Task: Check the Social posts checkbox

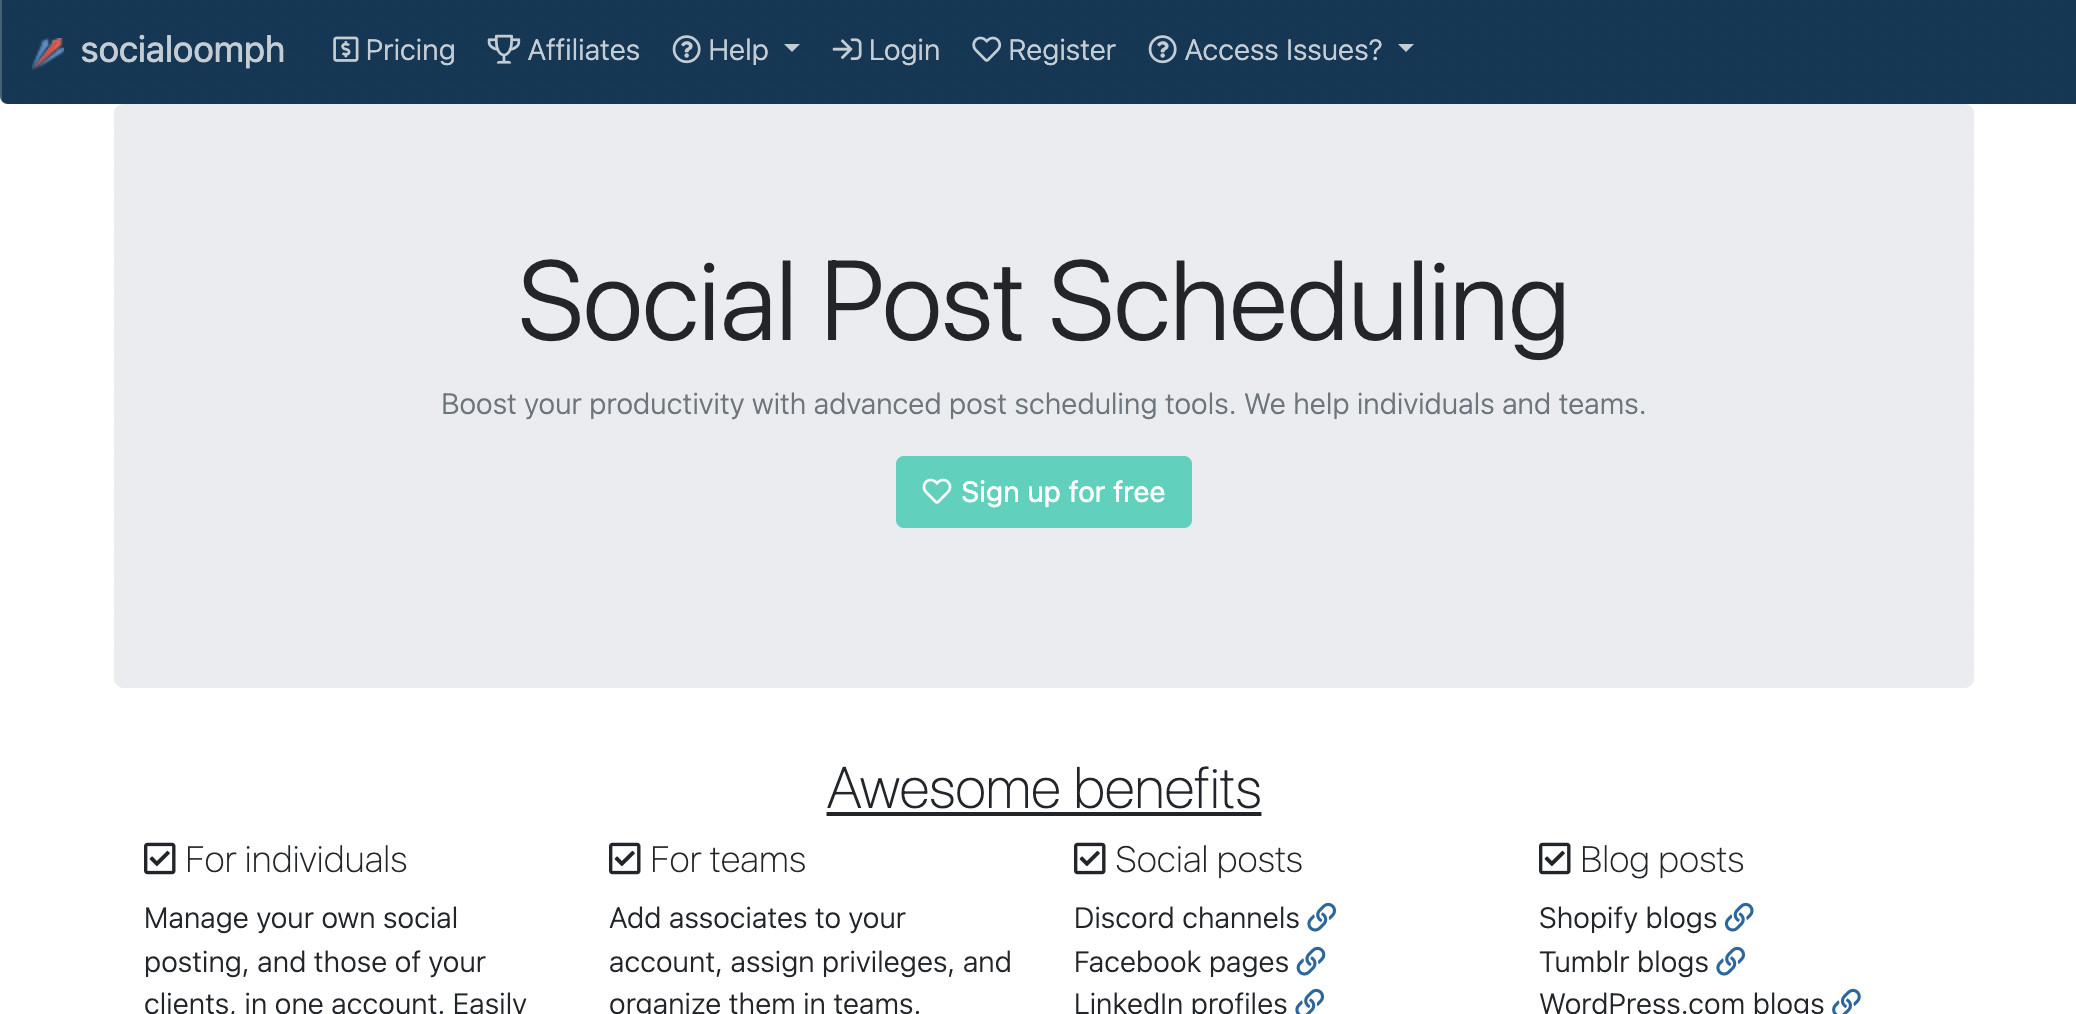Action: click(1089, 858)
